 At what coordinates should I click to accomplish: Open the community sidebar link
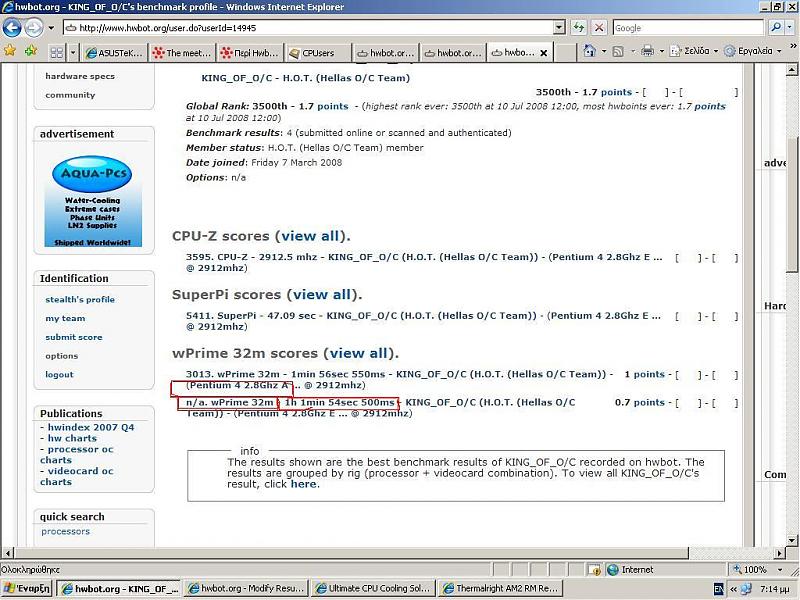[x=70, y=95]
